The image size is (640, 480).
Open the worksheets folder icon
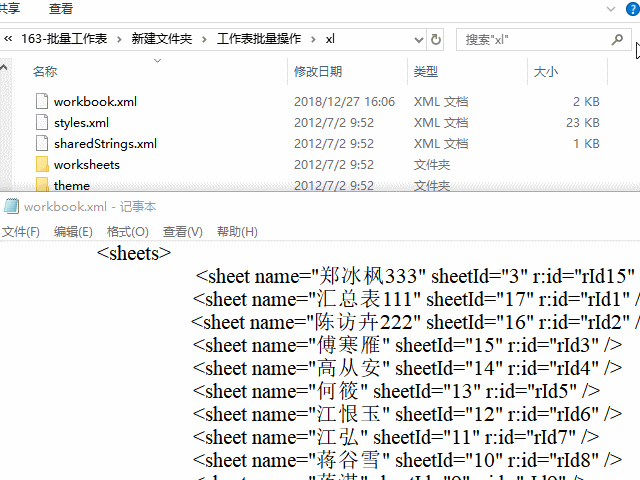(42, 164)
